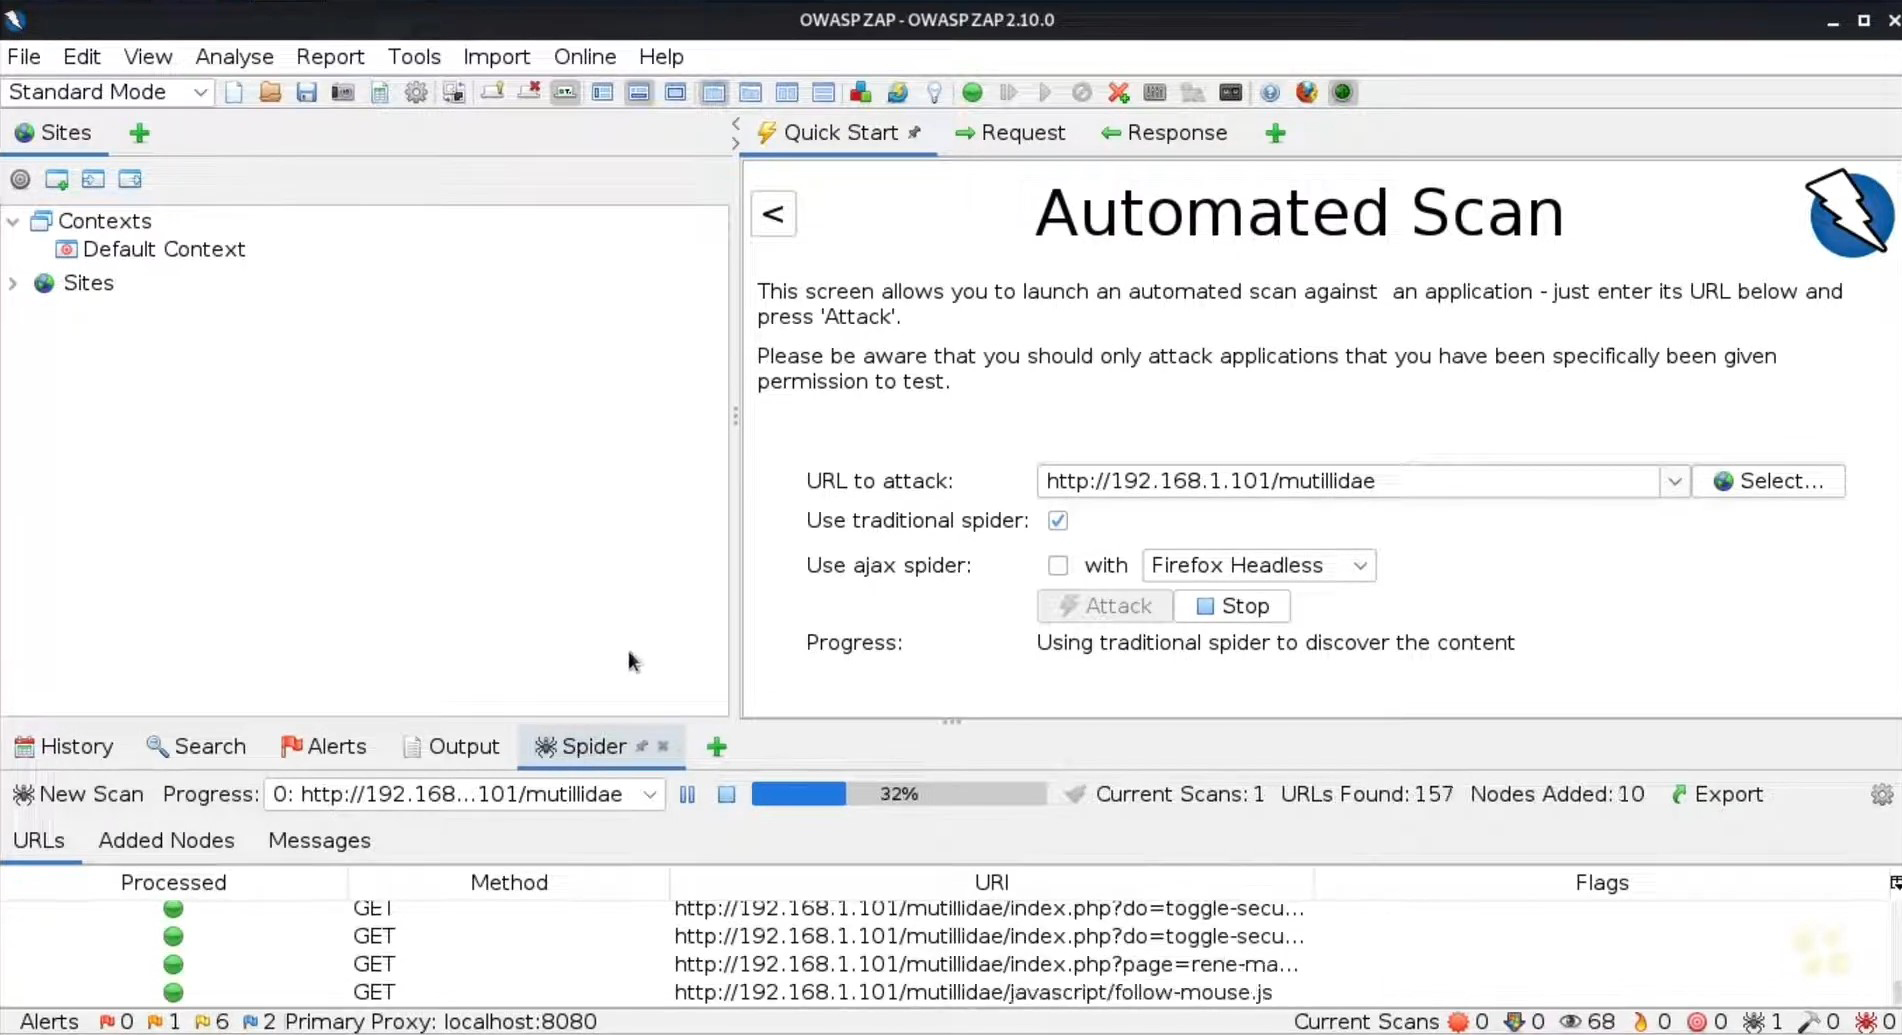1902x1035 pixels.
Task: Click the green HUD radar toolbar icon
Action: 1343,93
